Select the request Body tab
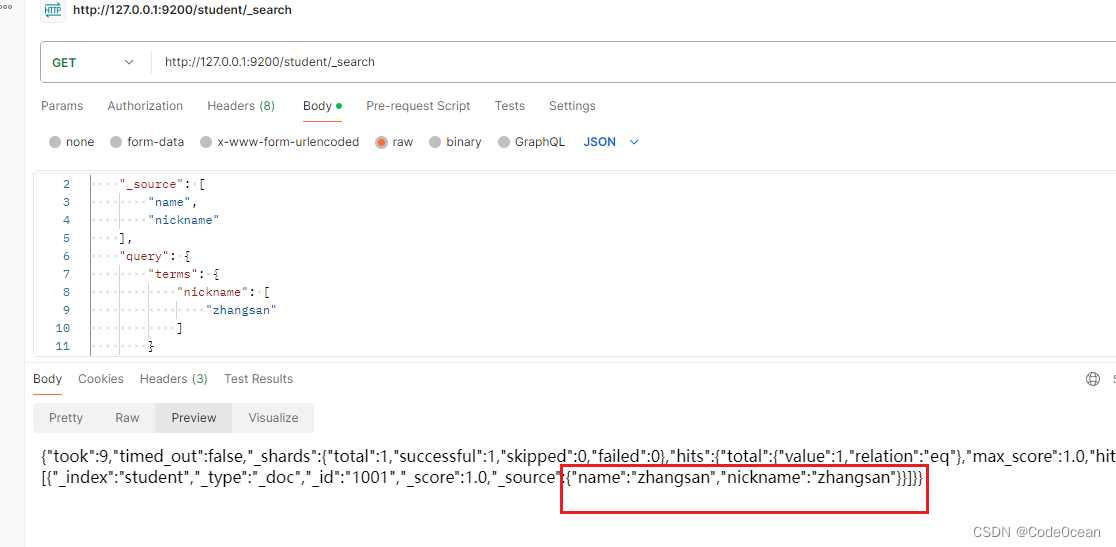Viewport: 1116px width, 547px height. [x=322, y=106]
